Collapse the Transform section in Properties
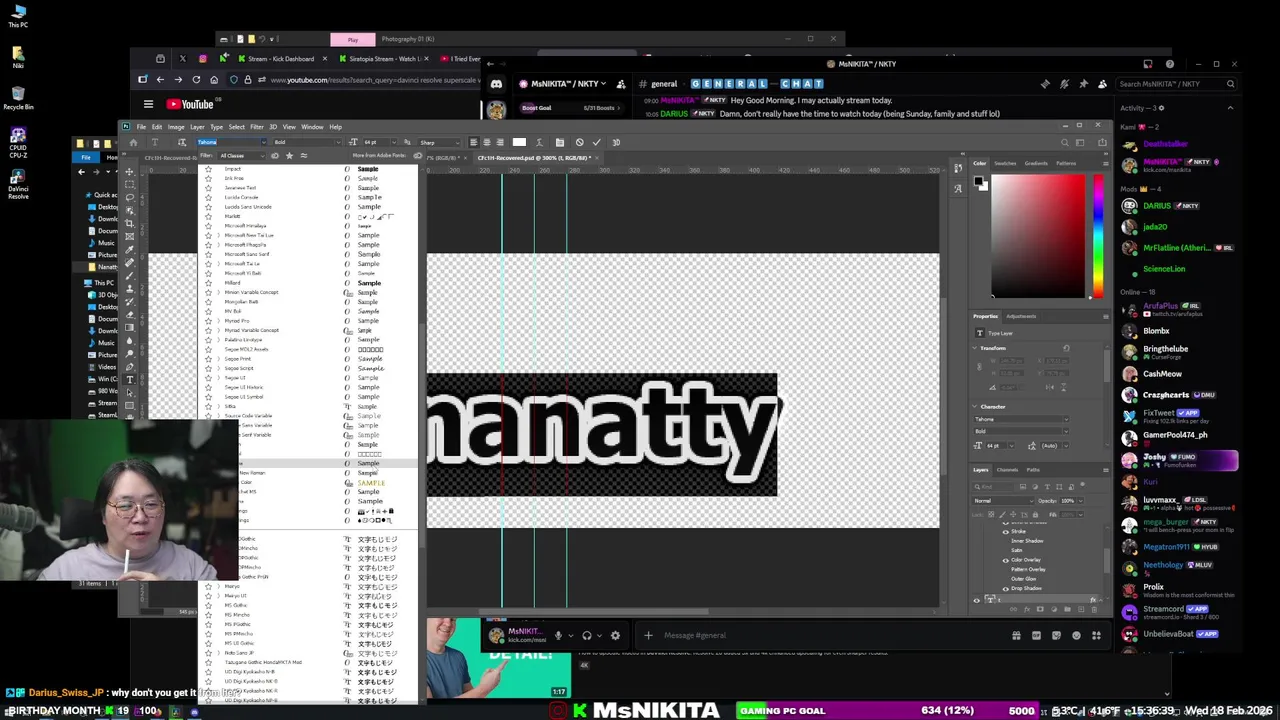This screenshot has height=720, width=1280. (x=975, y=348)
